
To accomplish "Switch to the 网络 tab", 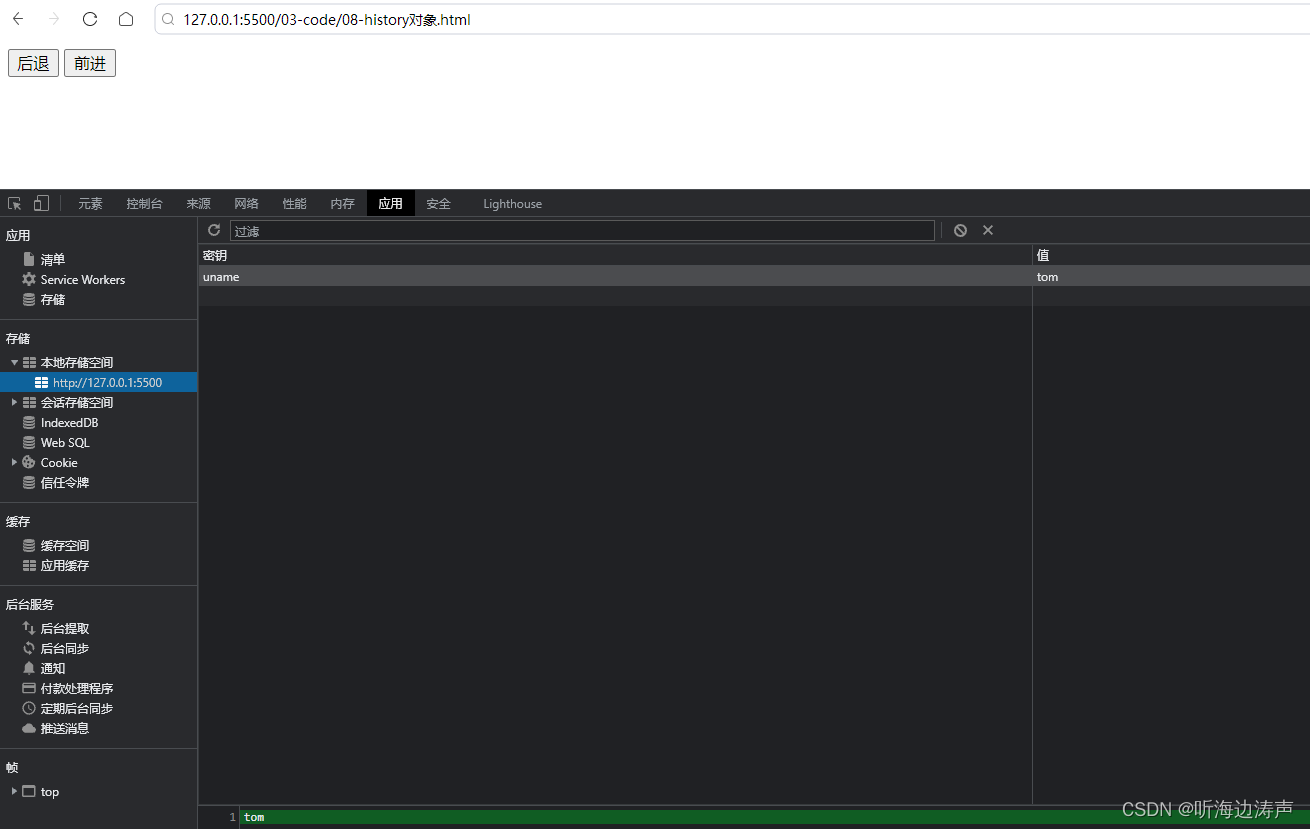I will click(x=245, y=203).
